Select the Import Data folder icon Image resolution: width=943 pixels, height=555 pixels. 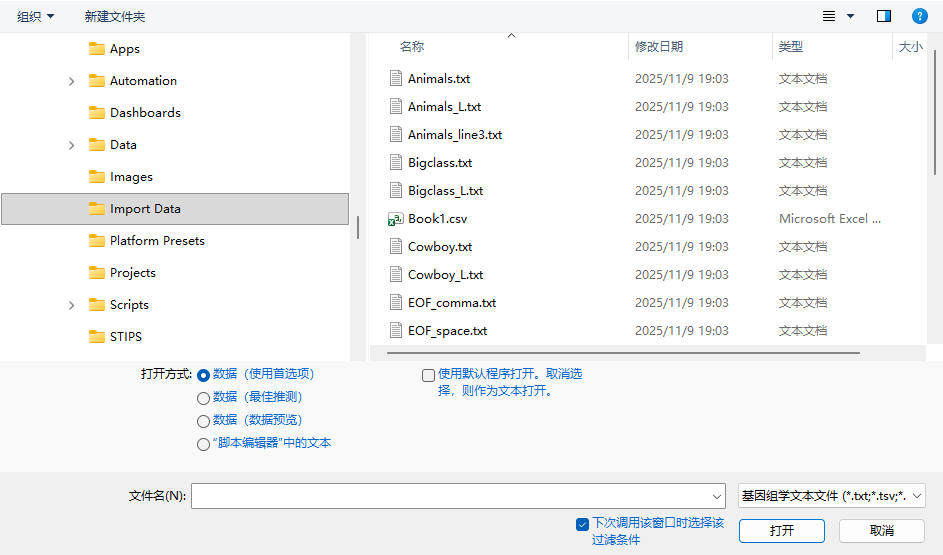point(96,209)
